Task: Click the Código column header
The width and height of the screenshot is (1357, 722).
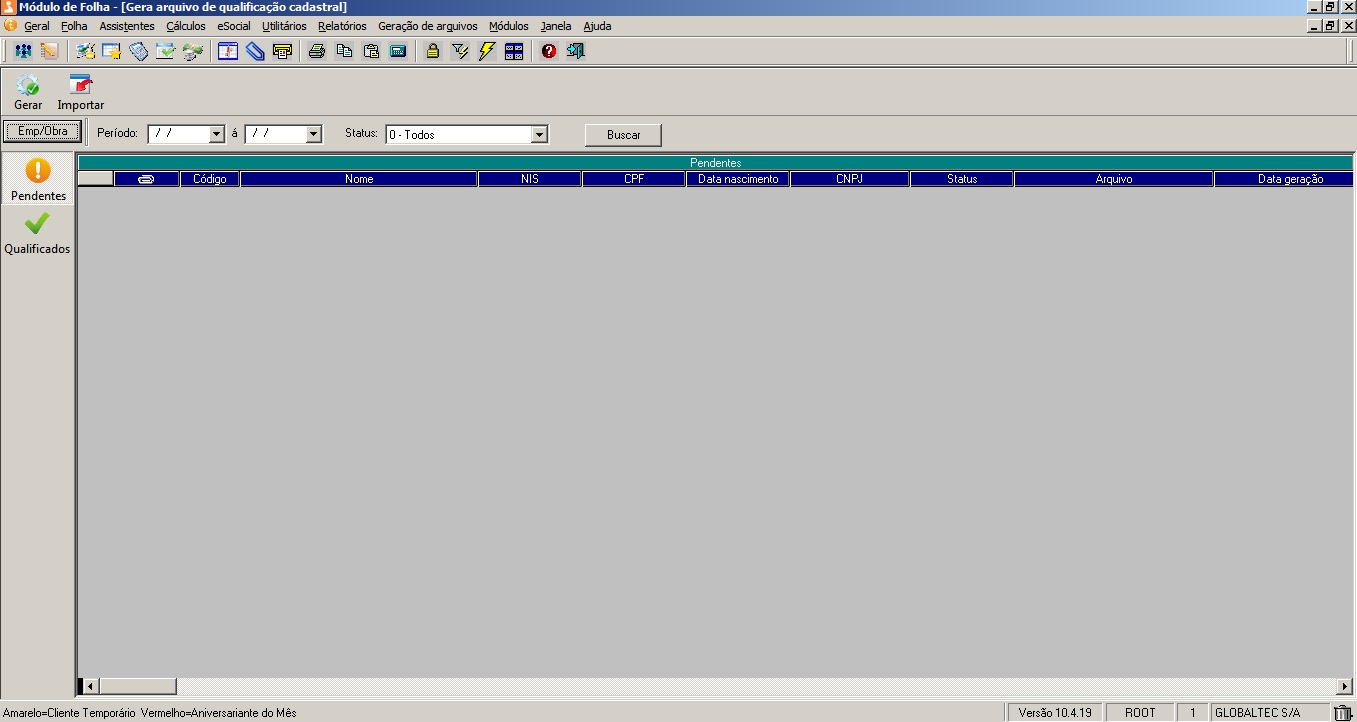Action: [210, 179]
